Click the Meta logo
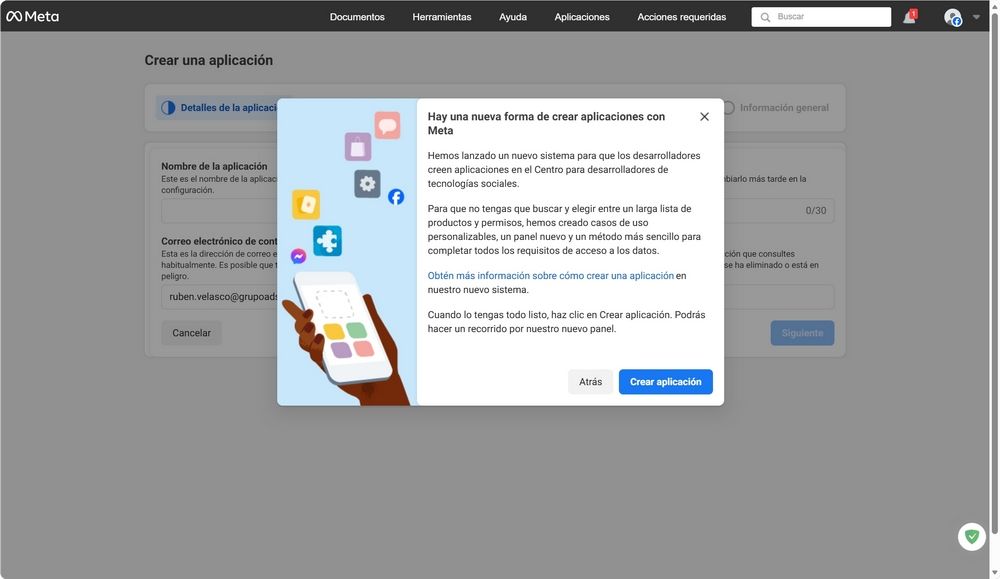Image resolution: width=1000 pixels, height=579 pixels. click(34, 16)
